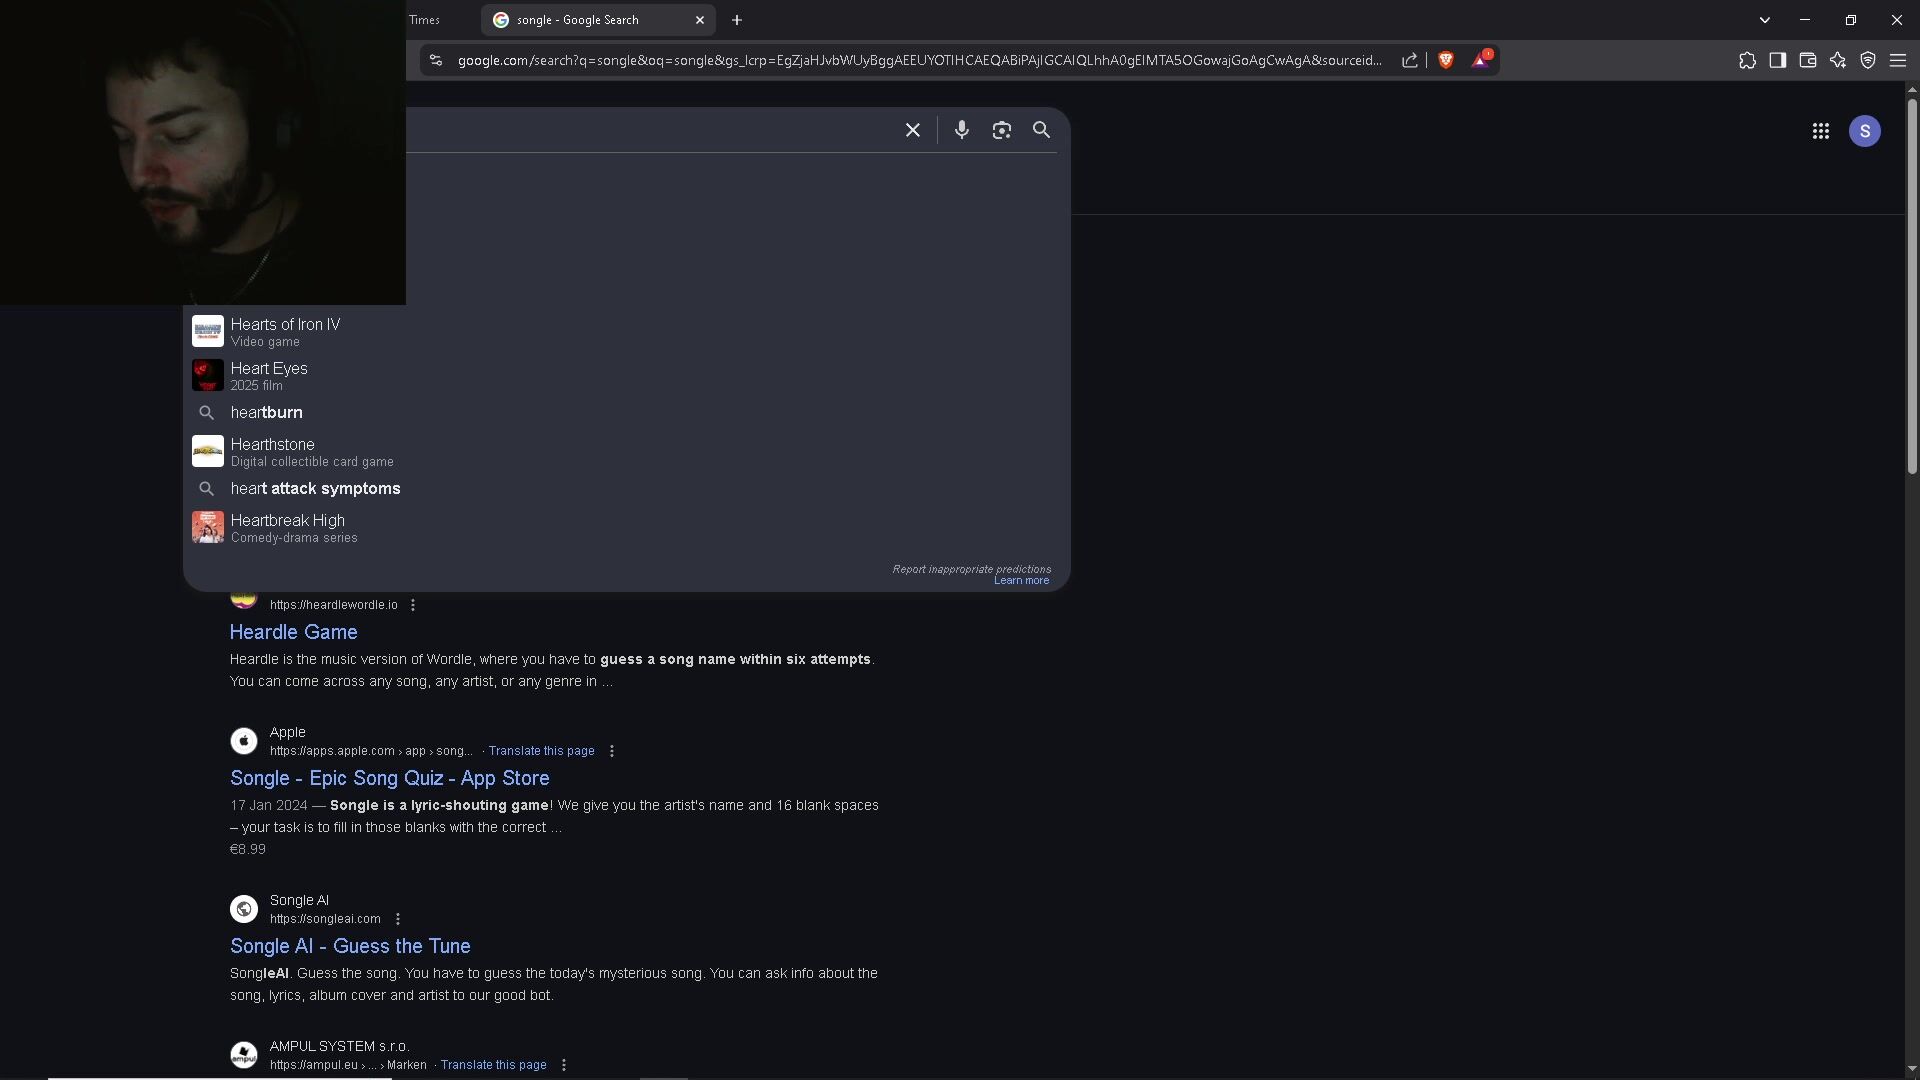Open more options for songleai.com result
The image size is (1920, 1080).
(x=398, y=919)
